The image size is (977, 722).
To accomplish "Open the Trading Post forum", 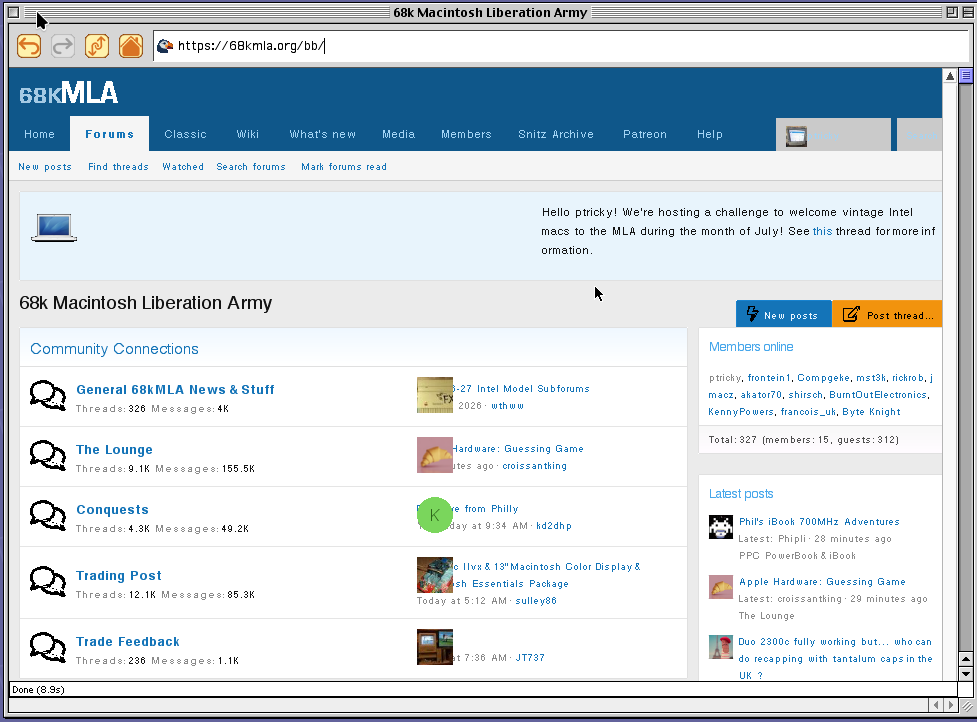I will 118,576.
